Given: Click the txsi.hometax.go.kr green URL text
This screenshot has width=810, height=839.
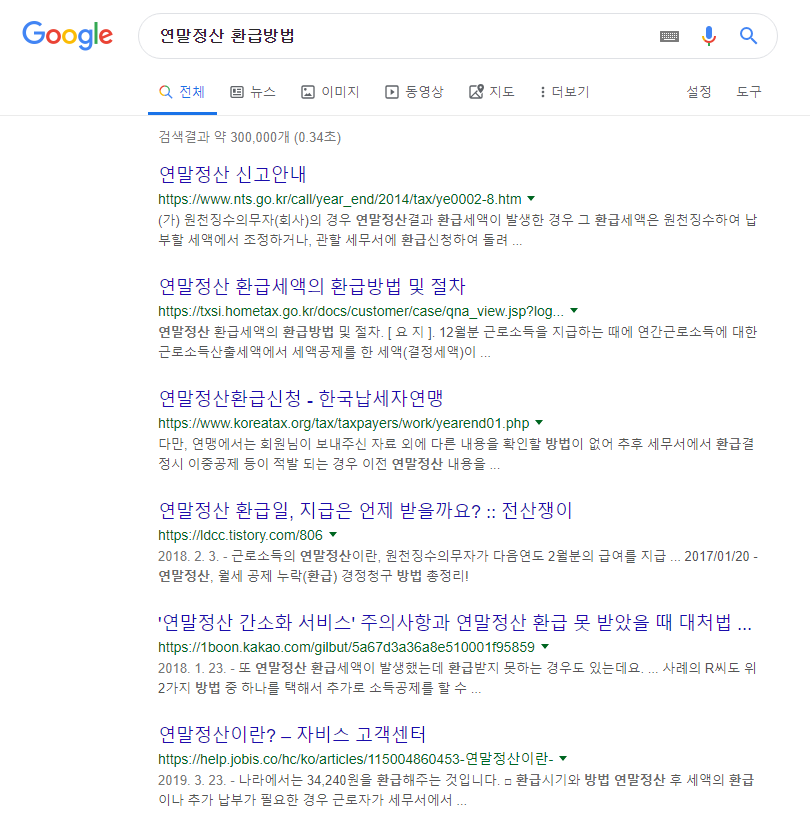Looking at the screenshot, I should [361, 311].
